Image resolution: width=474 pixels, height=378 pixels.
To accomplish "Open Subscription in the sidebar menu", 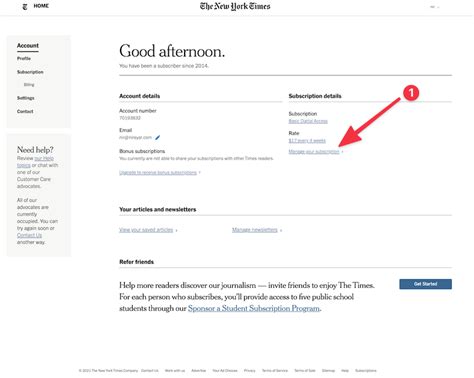I will 30,72.
